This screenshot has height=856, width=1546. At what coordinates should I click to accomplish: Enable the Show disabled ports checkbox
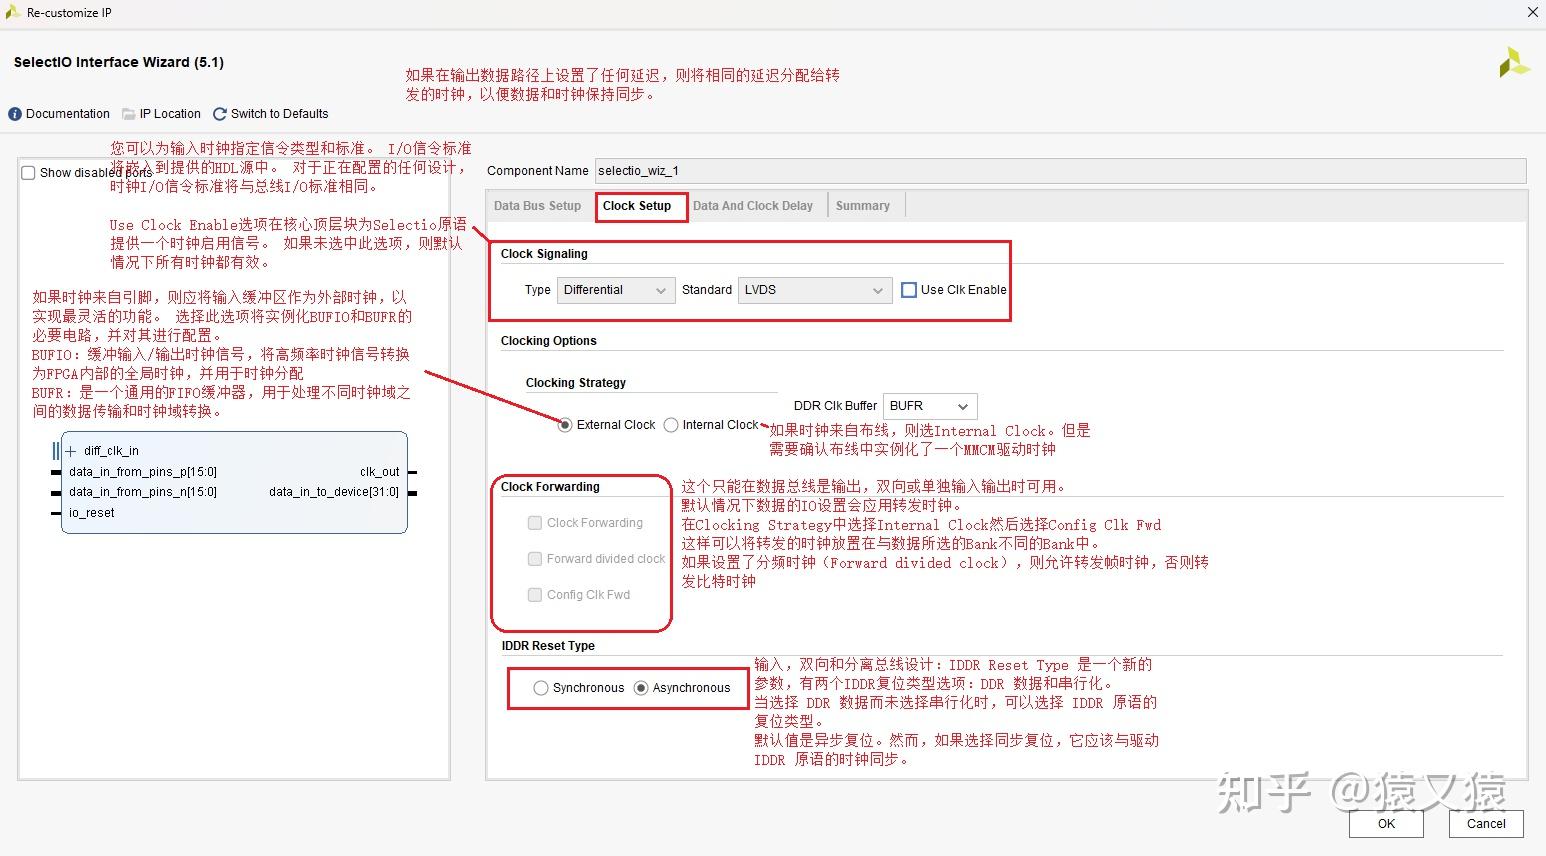pyautogui.click(x=28, y=172)
